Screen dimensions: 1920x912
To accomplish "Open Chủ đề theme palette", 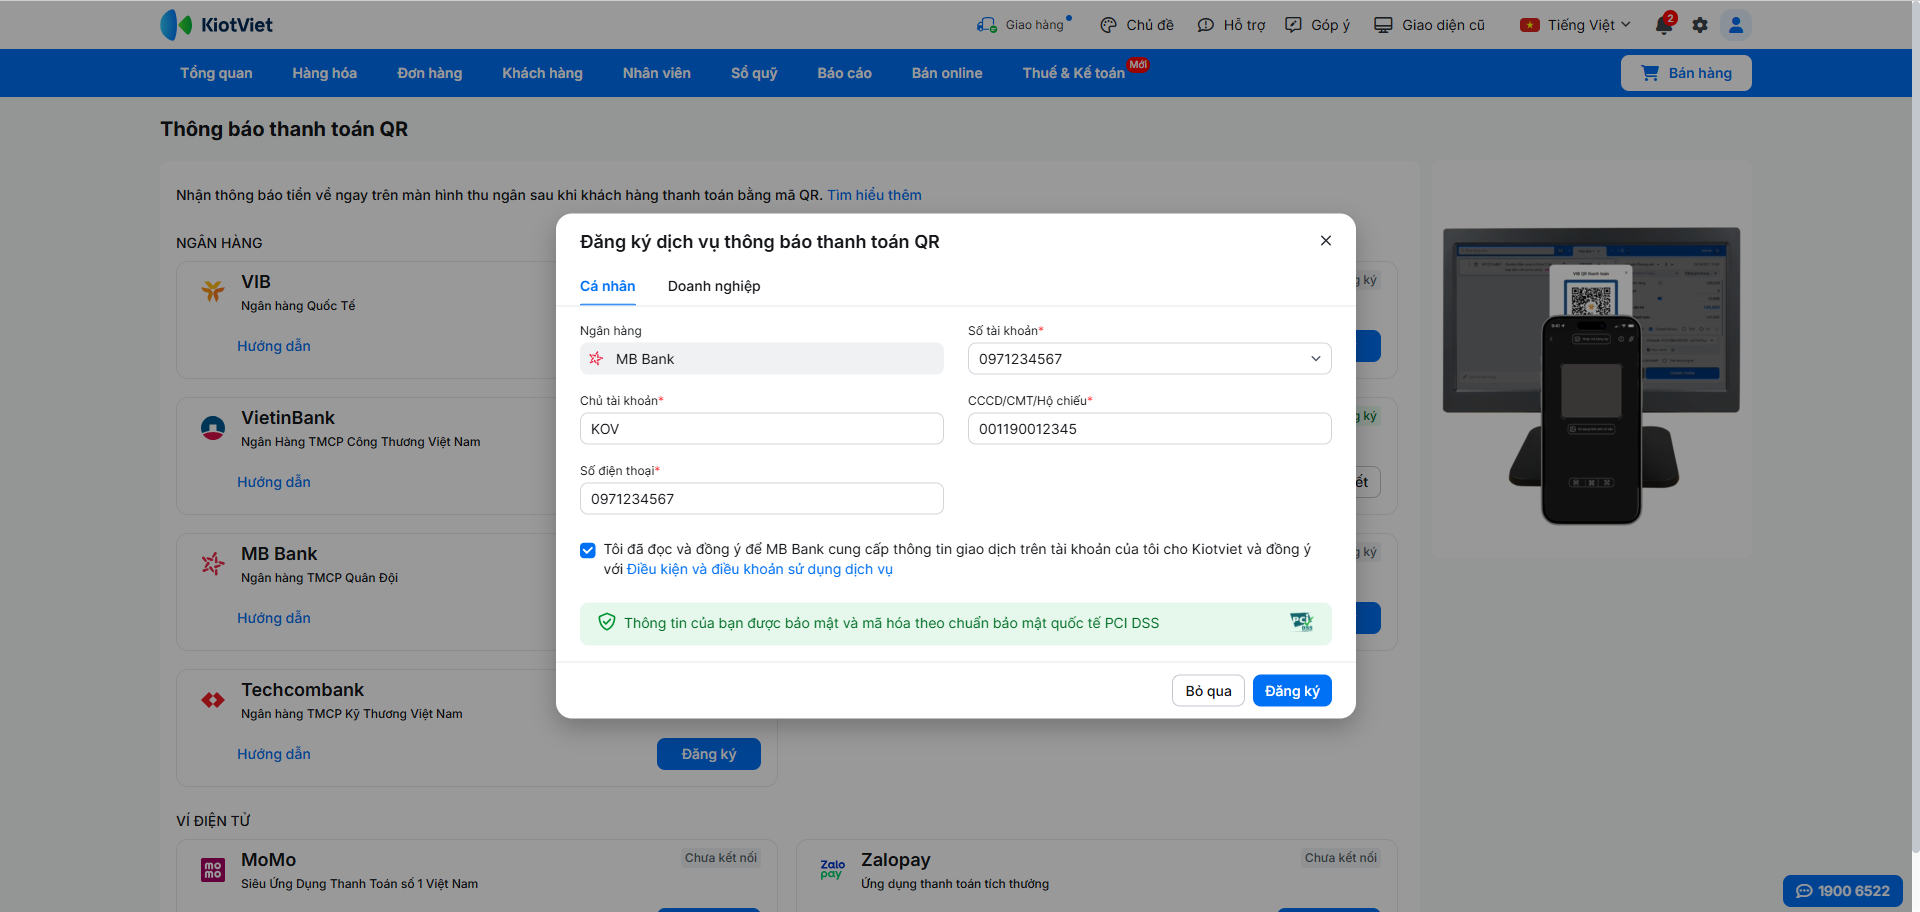I will tap(1137, 25).
